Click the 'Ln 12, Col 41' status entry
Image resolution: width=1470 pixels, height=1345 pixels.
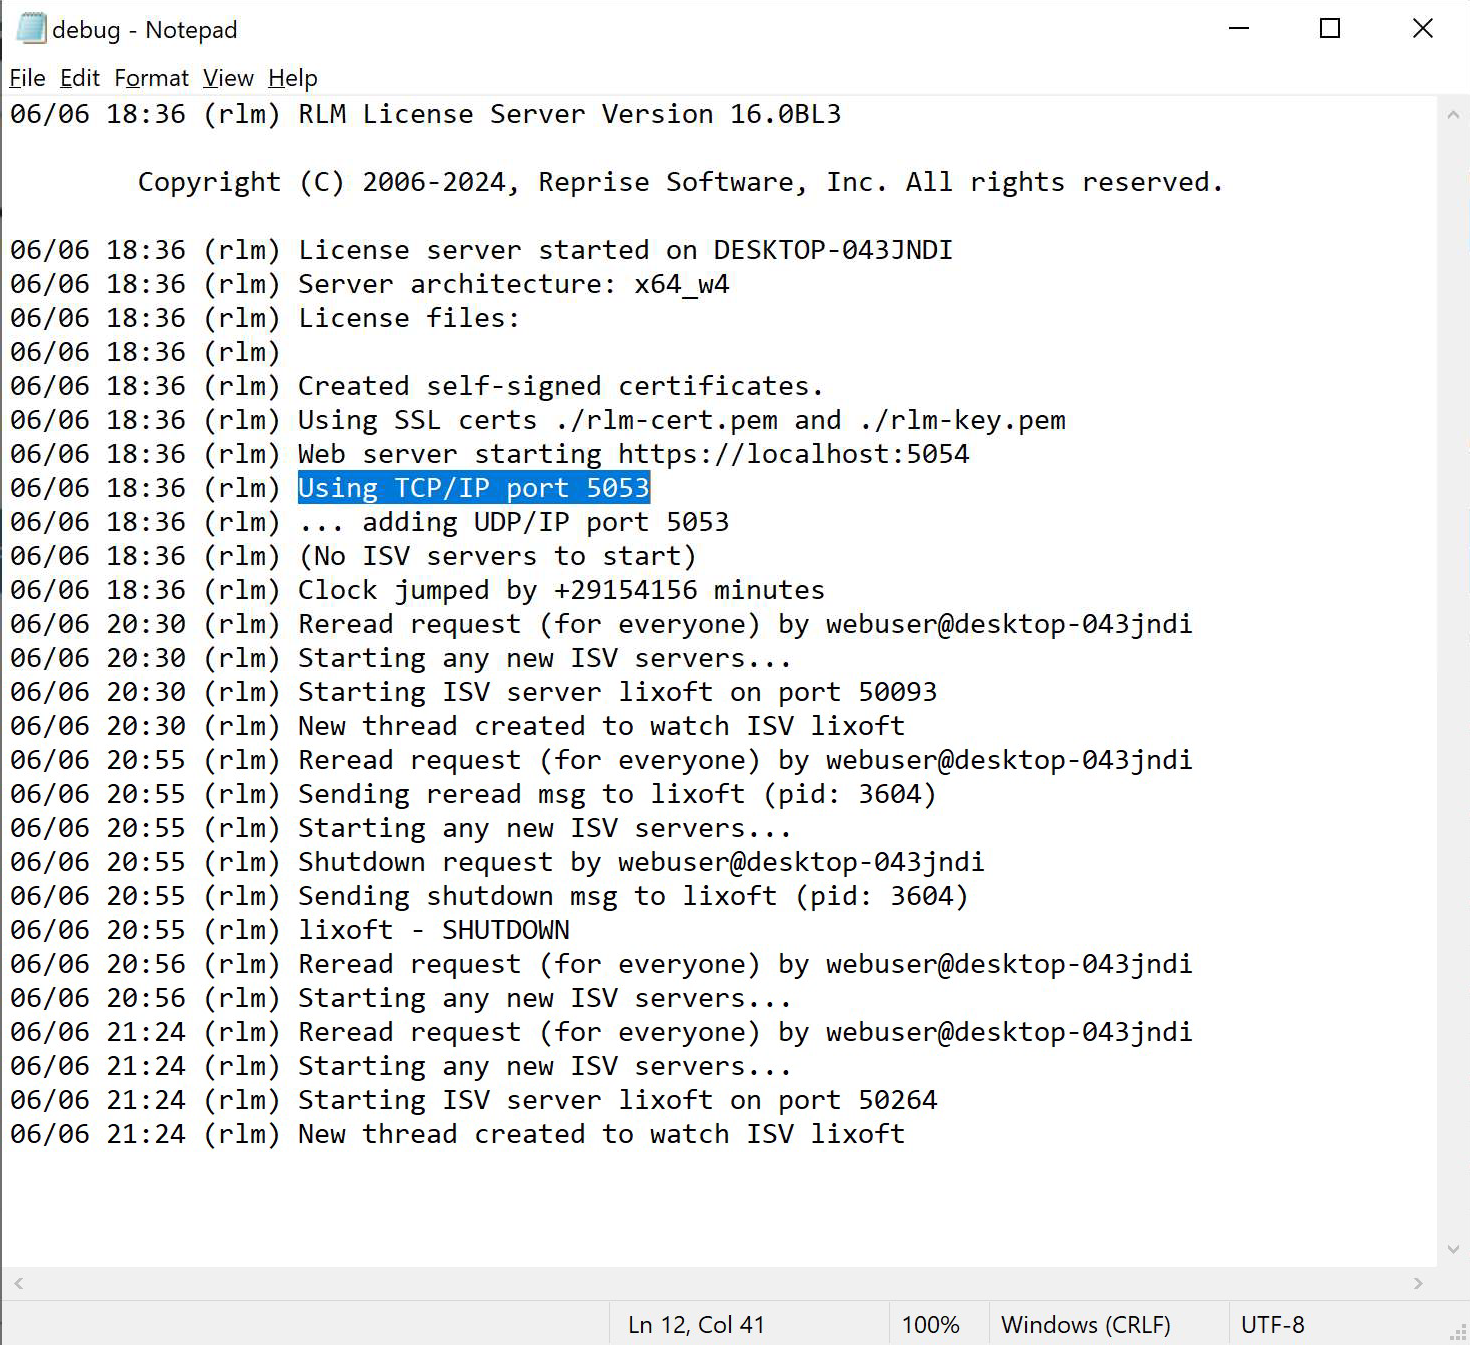click(x=697, y=1325)
